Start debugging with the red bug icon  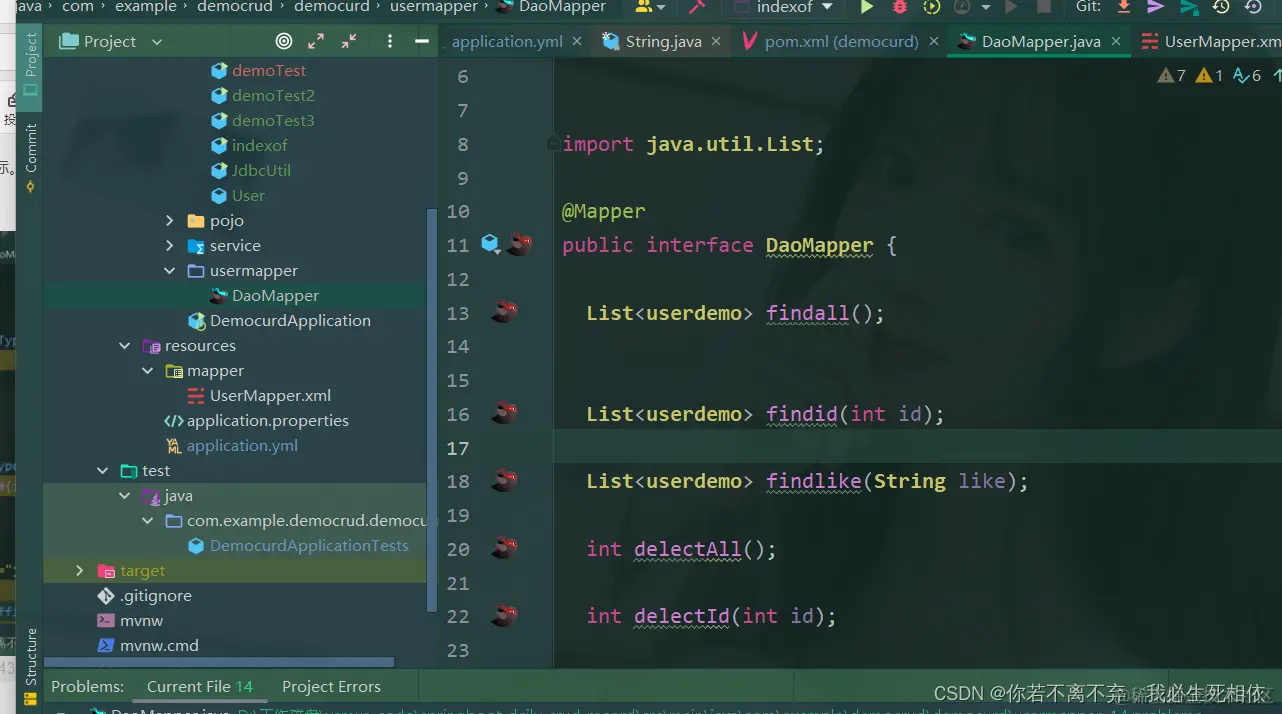click(x=899, y=6)
